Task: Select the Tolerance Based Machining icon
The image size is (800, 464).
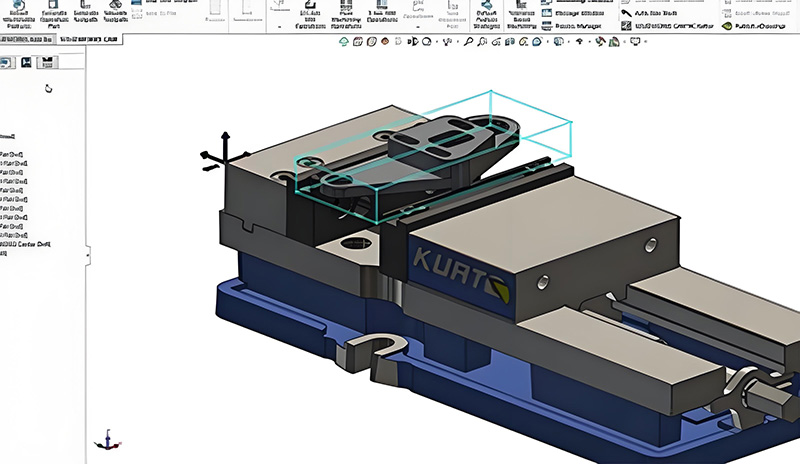Action: click(520, 12)
